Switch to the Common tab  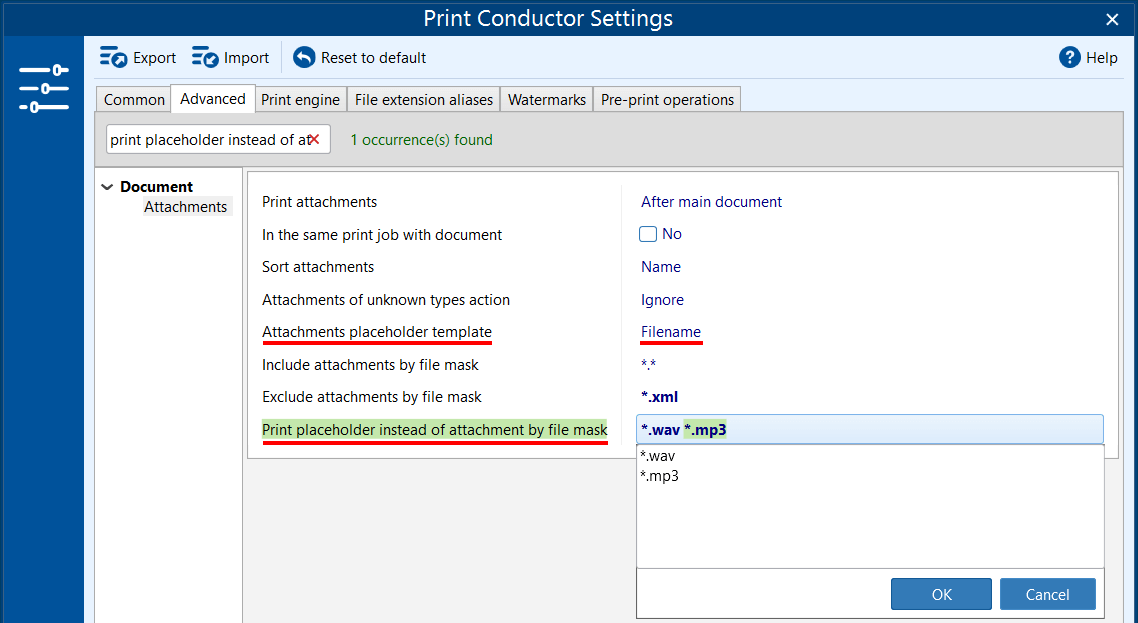pos(134,99)
